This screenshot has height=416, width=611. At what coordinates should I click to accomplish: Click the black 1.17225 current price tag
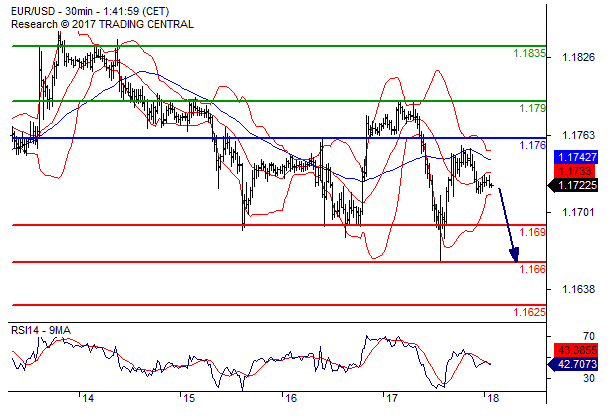(x=573, y=185)
